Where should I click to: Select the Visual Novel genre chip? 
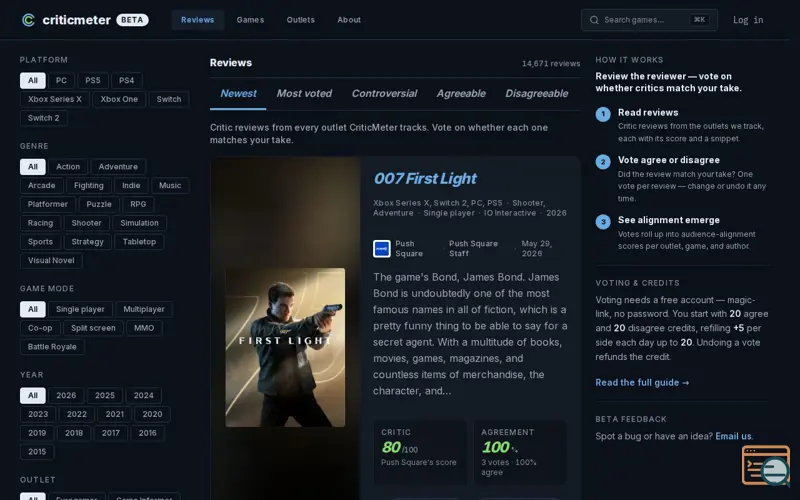click(51, 261)
